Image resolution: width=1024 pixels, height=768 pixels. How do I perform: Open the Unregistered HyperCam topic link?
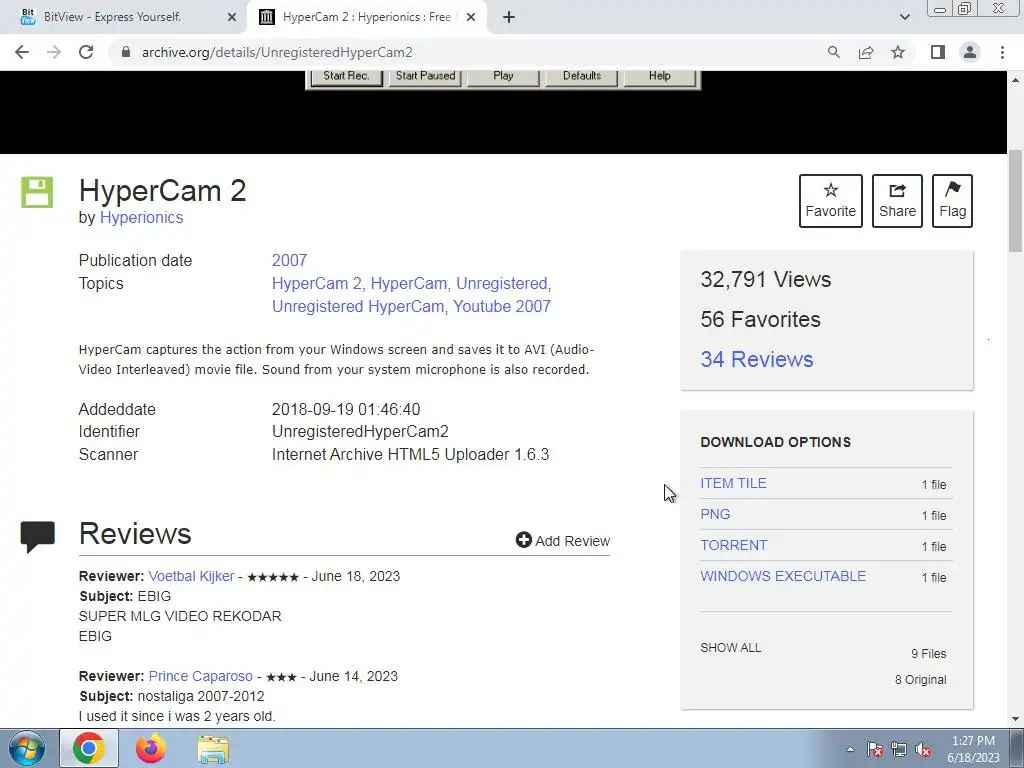(359, 306)
